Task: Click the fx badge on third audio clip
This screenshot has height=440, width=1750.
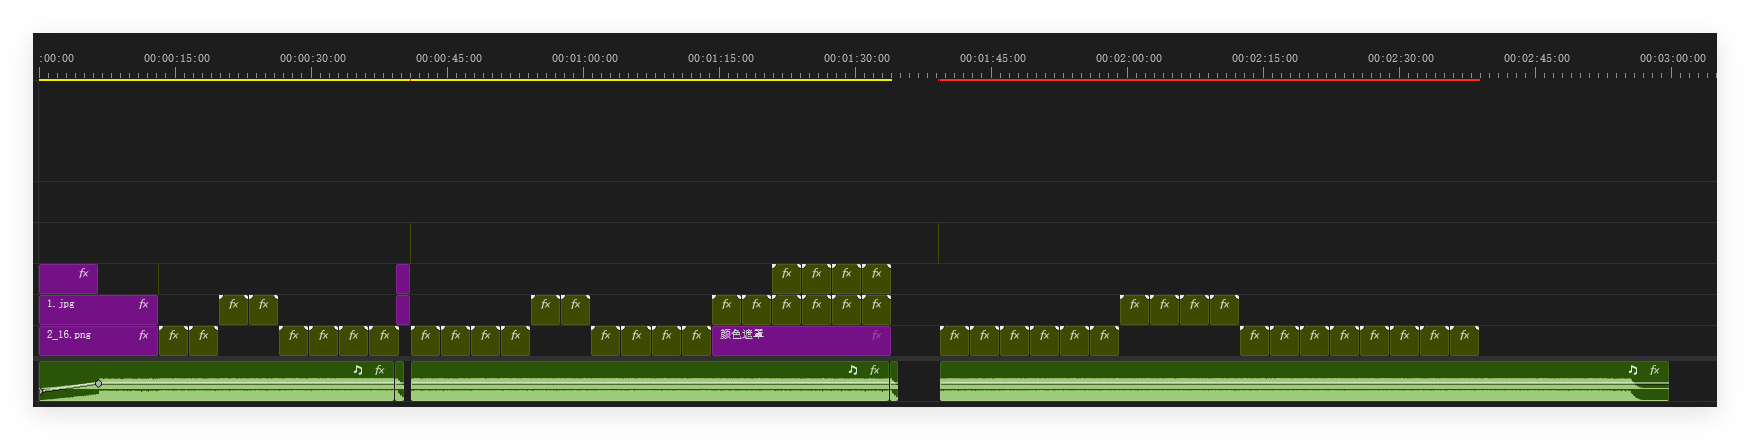Action: point(1655,370)
